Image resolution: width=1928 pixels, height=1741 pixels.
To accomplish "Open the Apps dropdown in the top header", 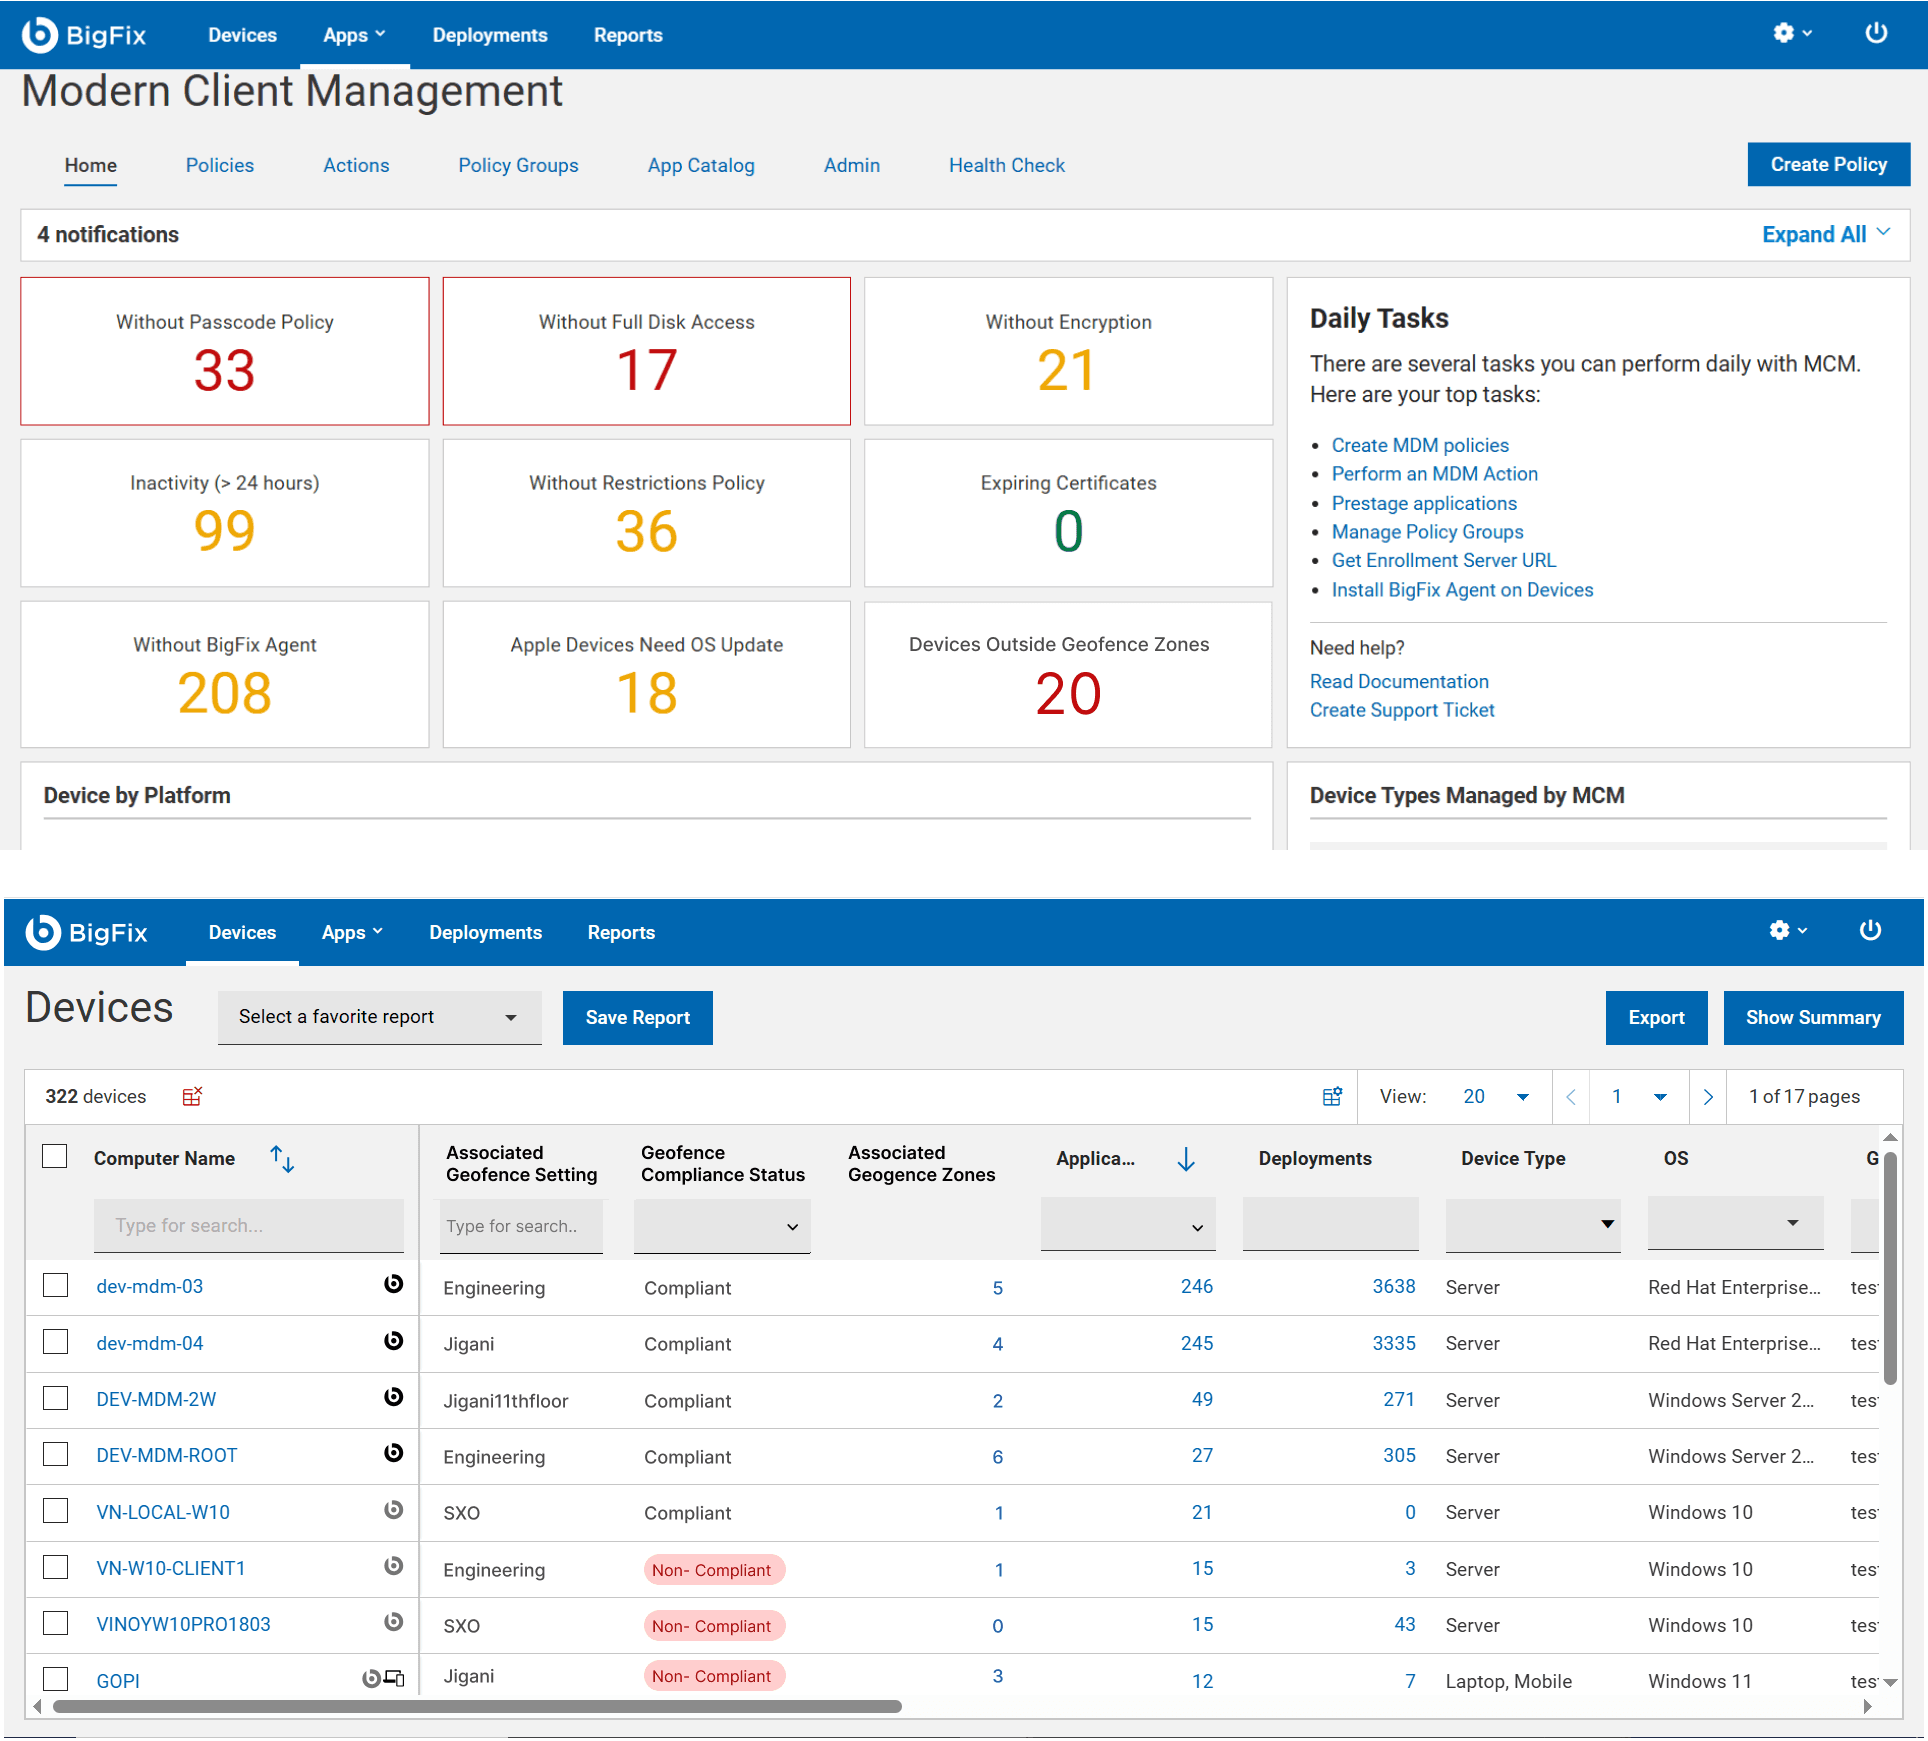I will (x=354, y=35).
